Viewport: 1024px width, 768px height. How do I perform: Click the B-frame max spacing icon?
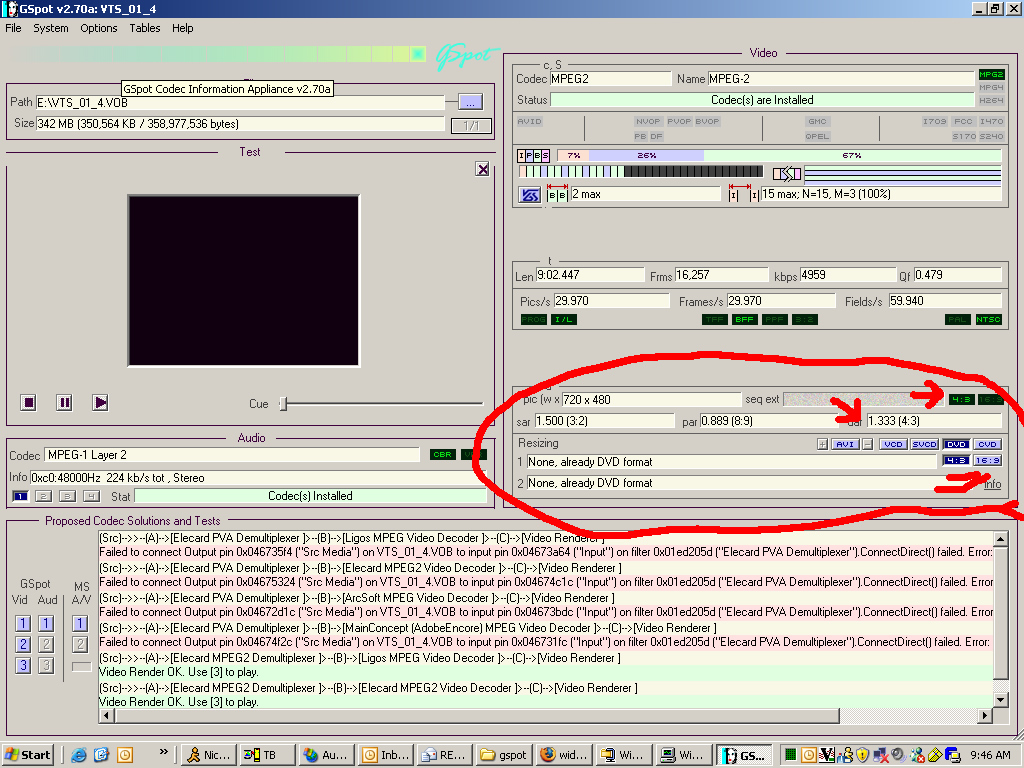coord(557,194)
